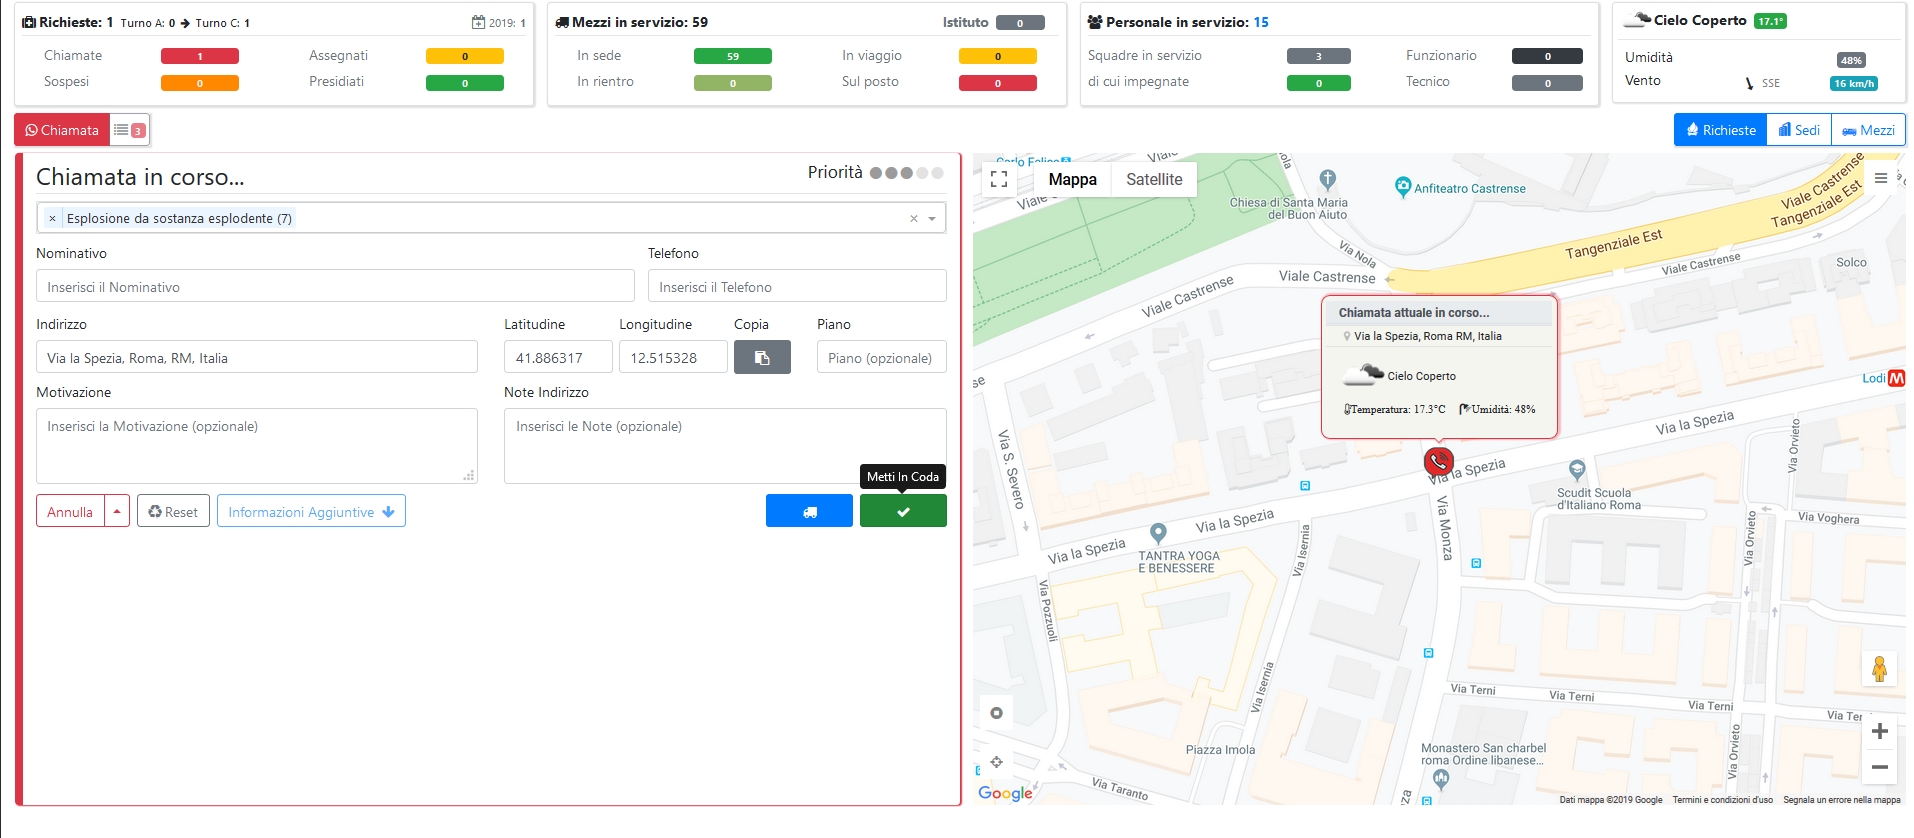The image size is (1914, 838).
Task: Expand the call type dropdown arrow
Action: coord(932,218)
